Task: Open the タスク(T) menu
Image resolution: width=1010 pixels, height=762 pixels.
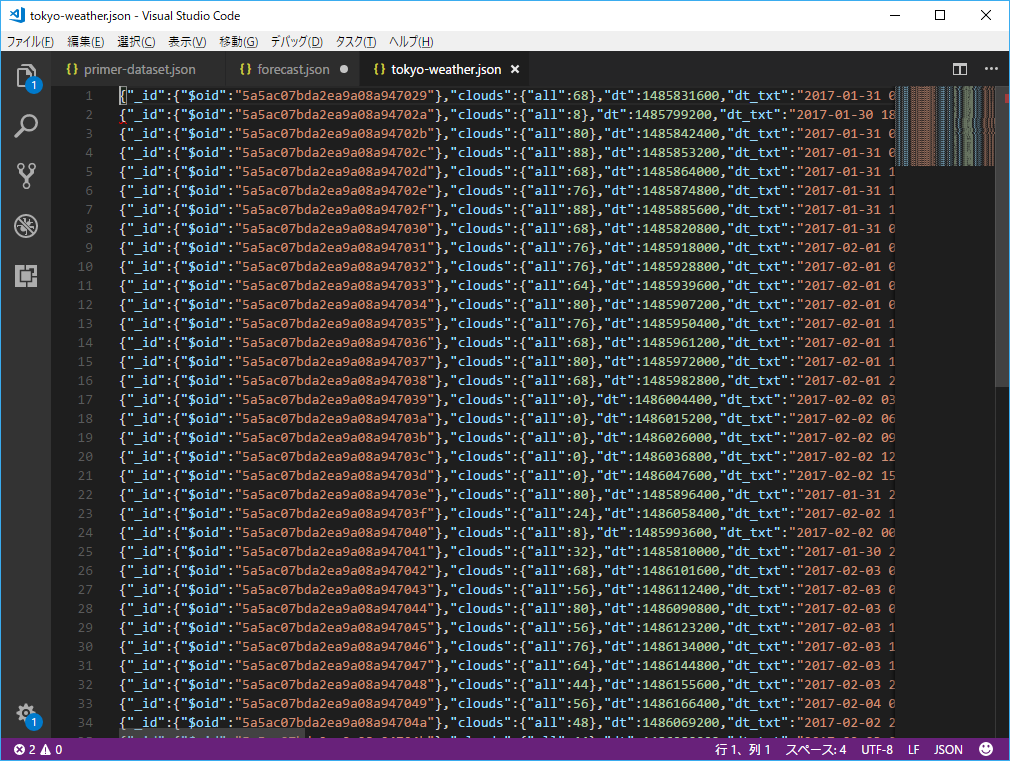Action: pos(356,42)
